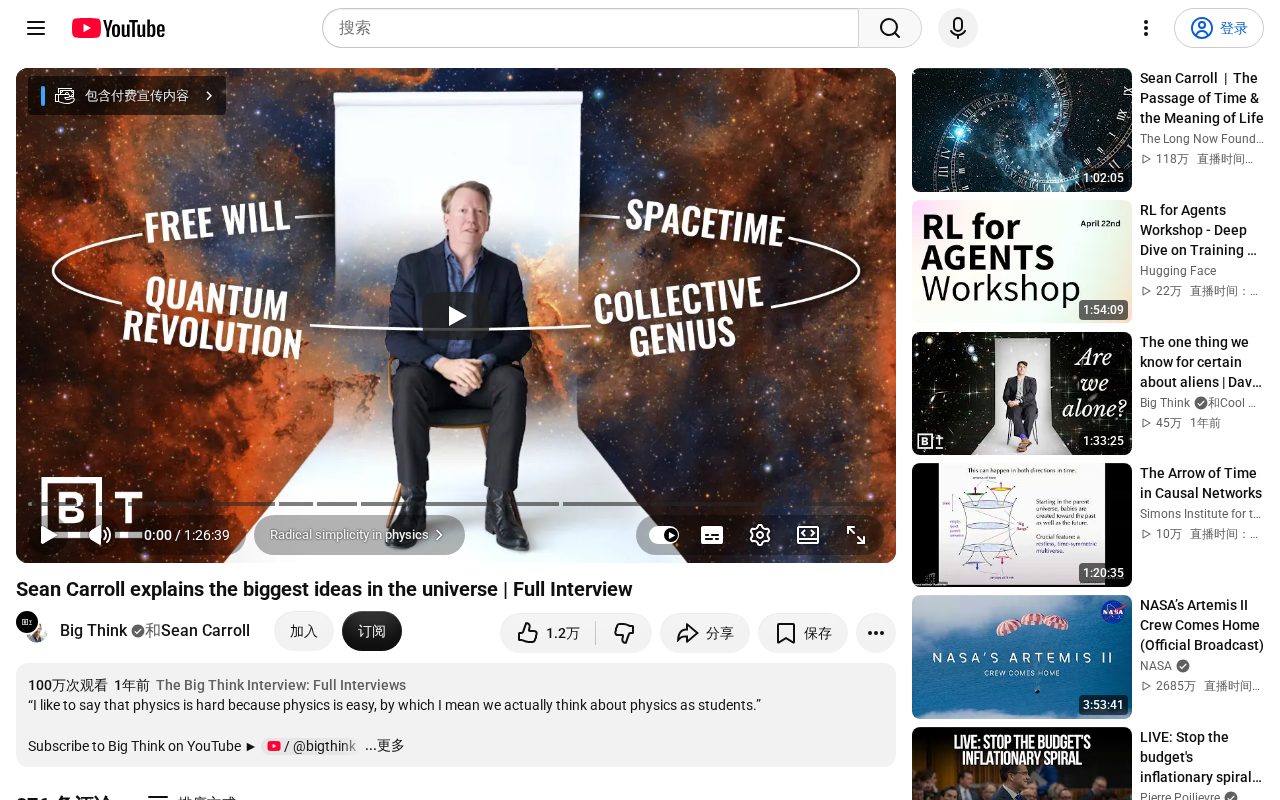Open 'Are we alone?' aliens video thumbnail
Viewport: 1280px width, 800px height.
coord(1022,394)
